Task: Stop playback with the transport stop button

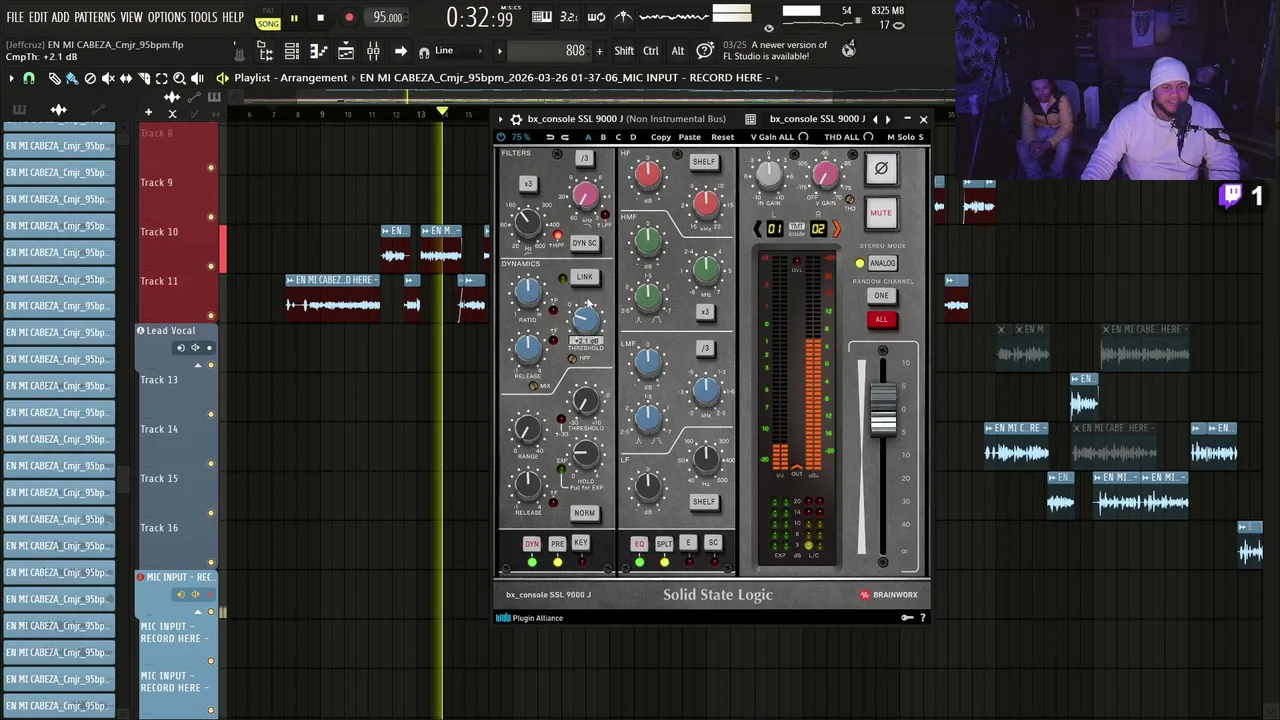Action: tap(320, 17)
